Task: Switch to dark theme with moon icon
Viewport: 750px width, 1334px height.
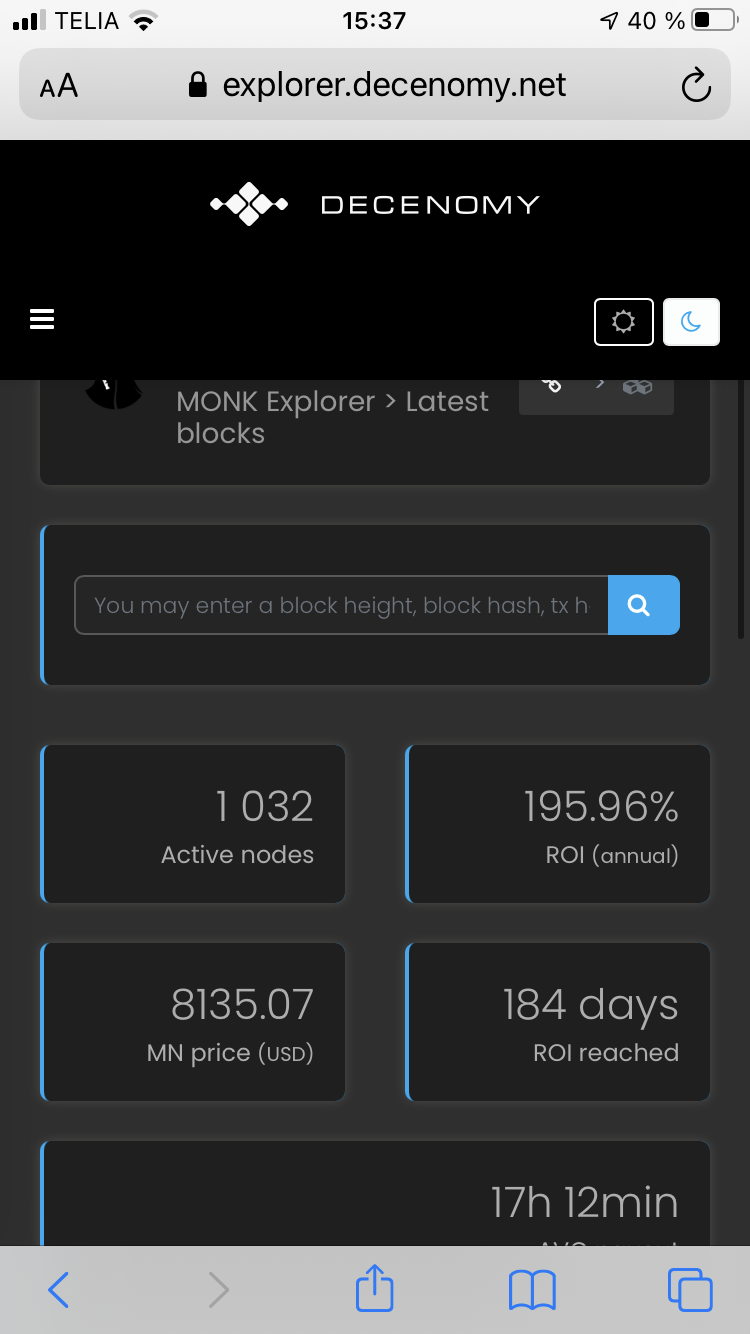Action: (691, 322)
